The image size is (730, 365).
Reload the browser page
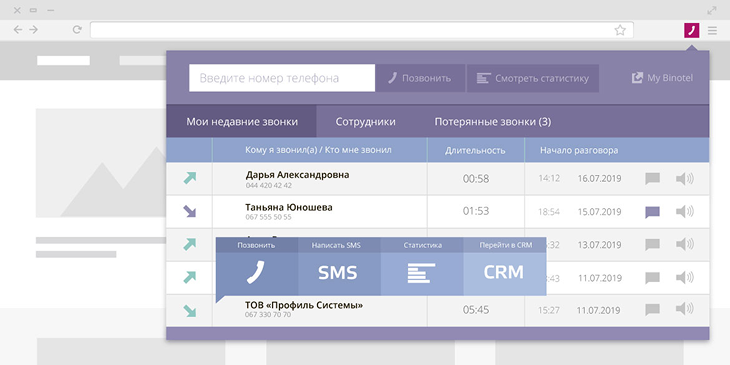coord(77,30)
